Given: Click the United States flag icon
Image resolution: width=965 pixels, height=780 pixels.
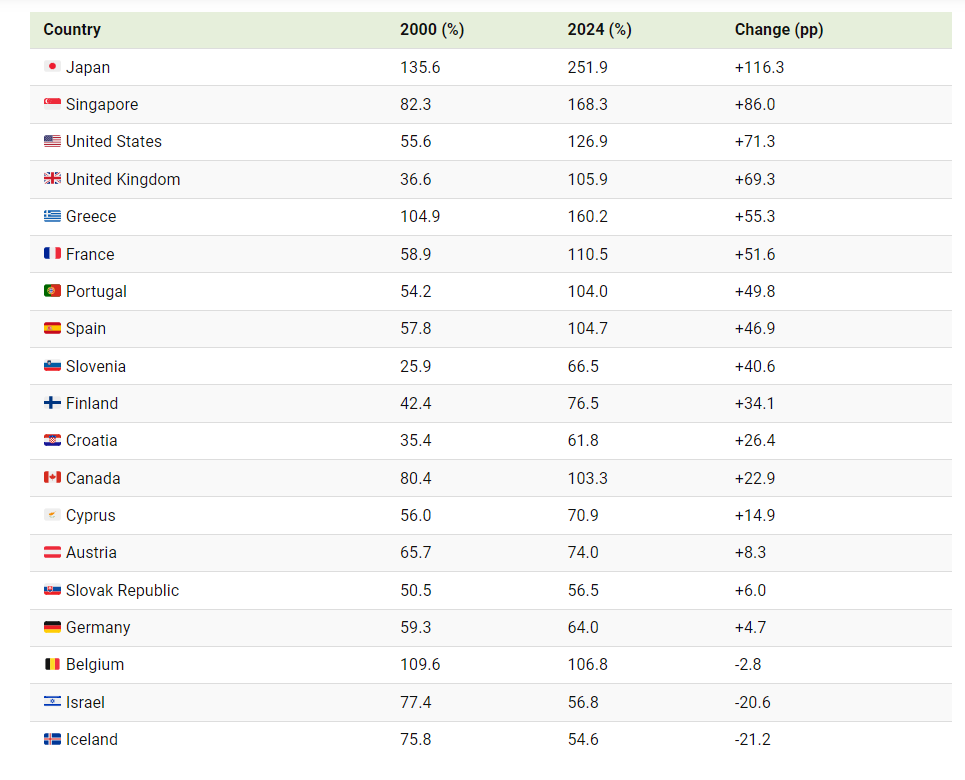Looking at the screenshot, I should 52,142.
